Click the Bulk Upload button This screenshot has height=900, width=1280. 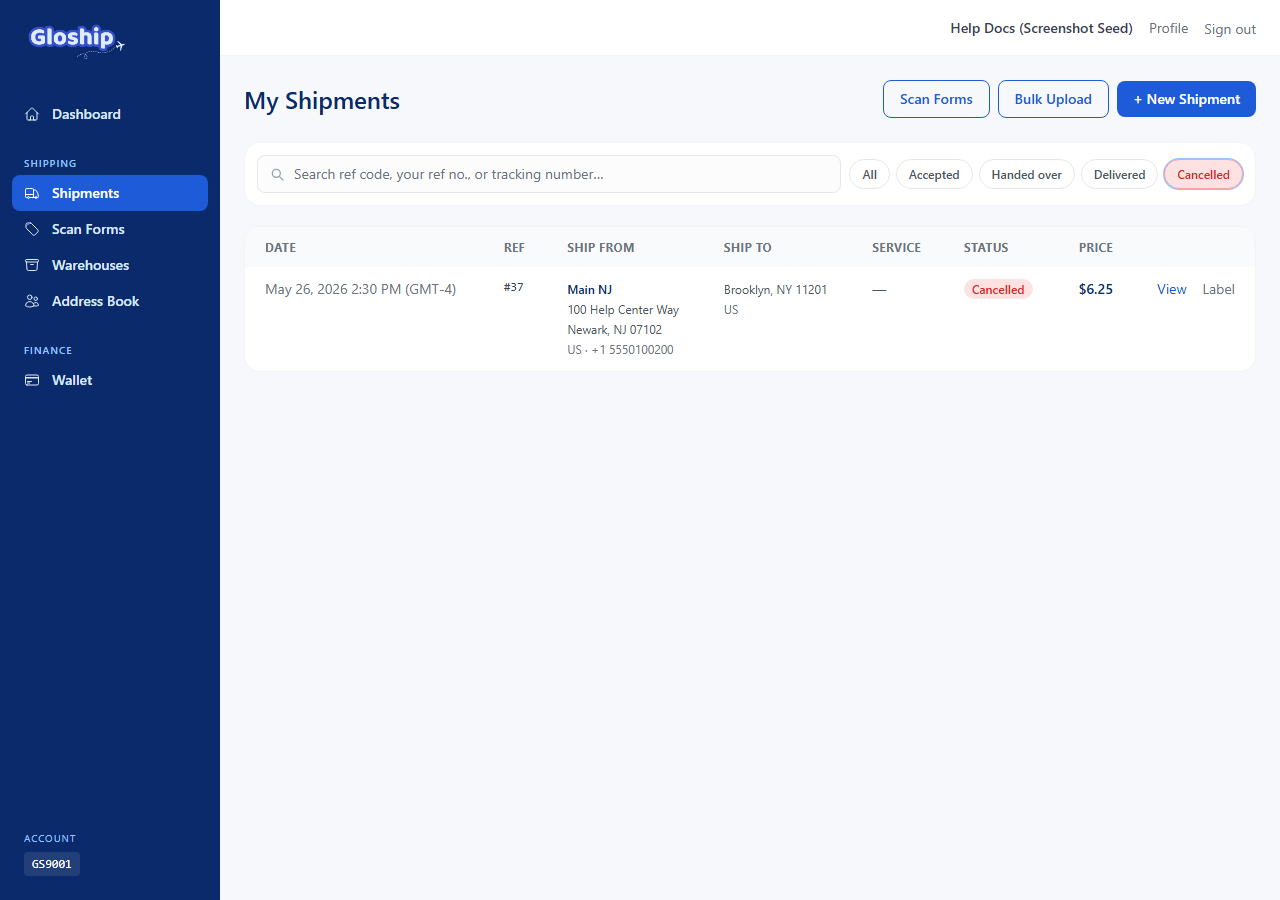[x=1053, y=99]
